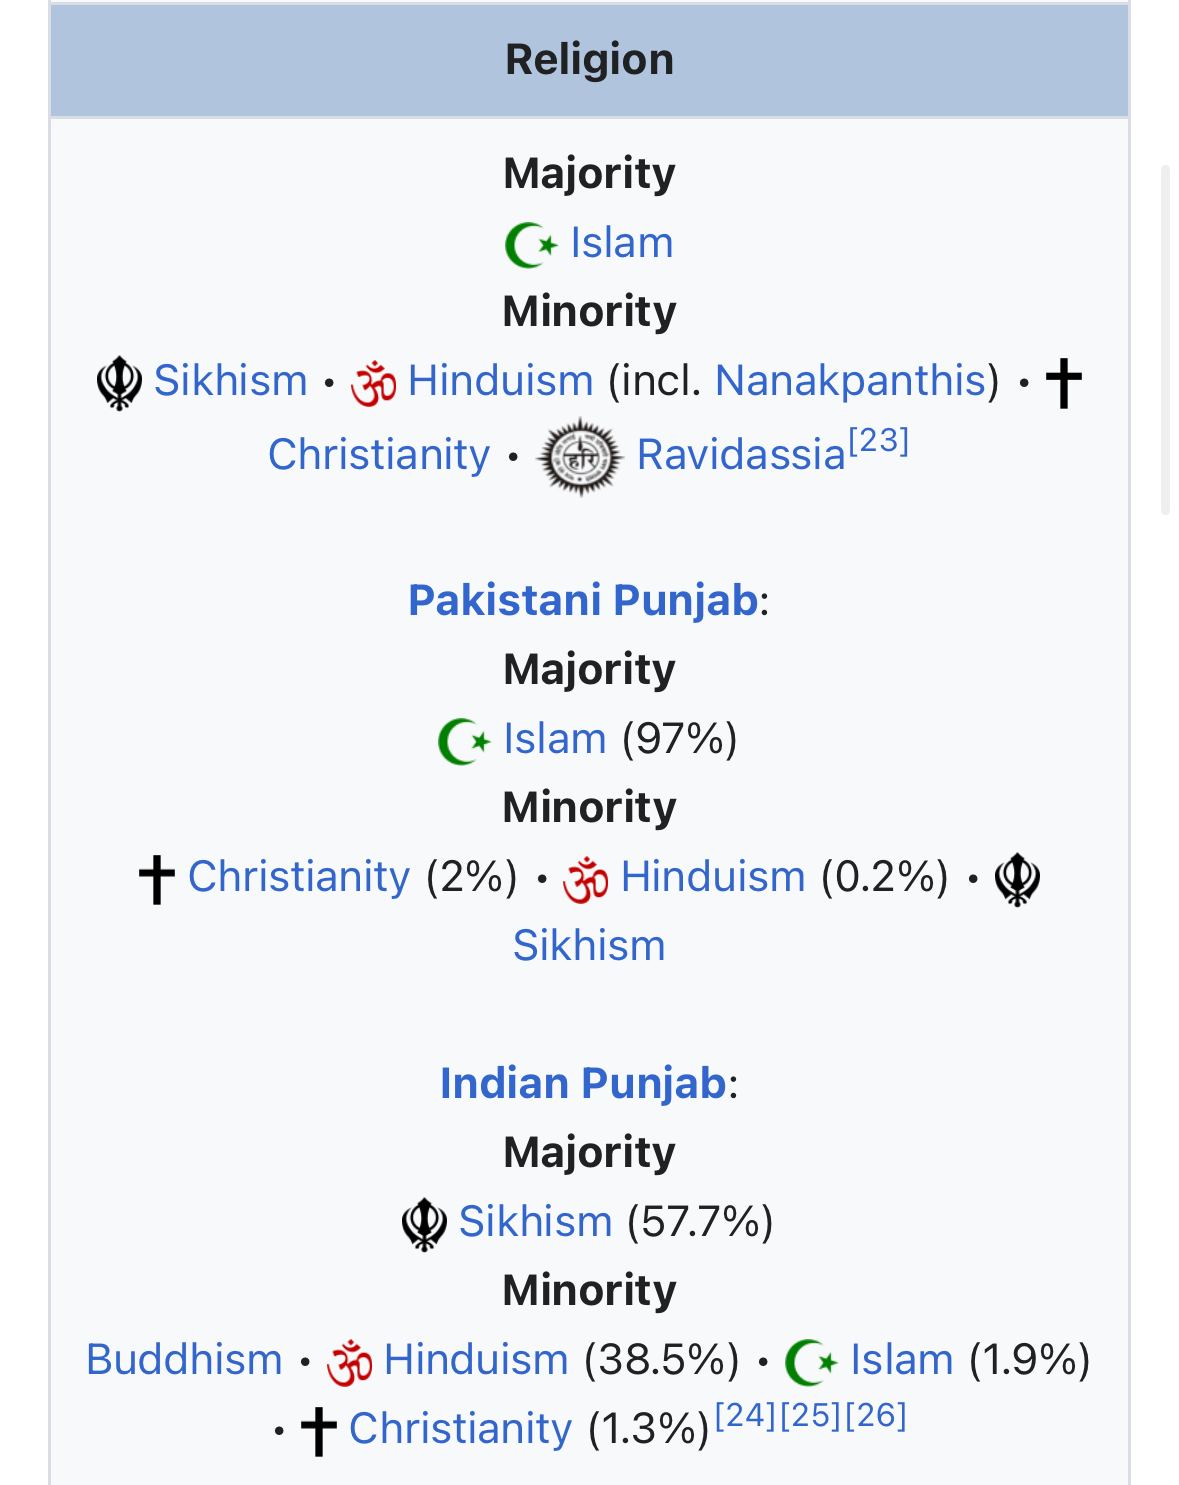Click the Om icon beside Hinduism (38.5%)
The width and height of the screenshot is (1179, 1485).
coord(350,1362)
